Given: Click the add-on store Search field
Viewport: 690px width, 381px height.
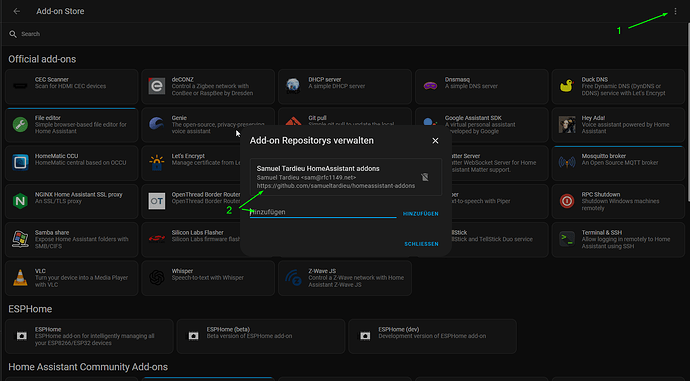Looking at the screenshot, I should 343,34.
